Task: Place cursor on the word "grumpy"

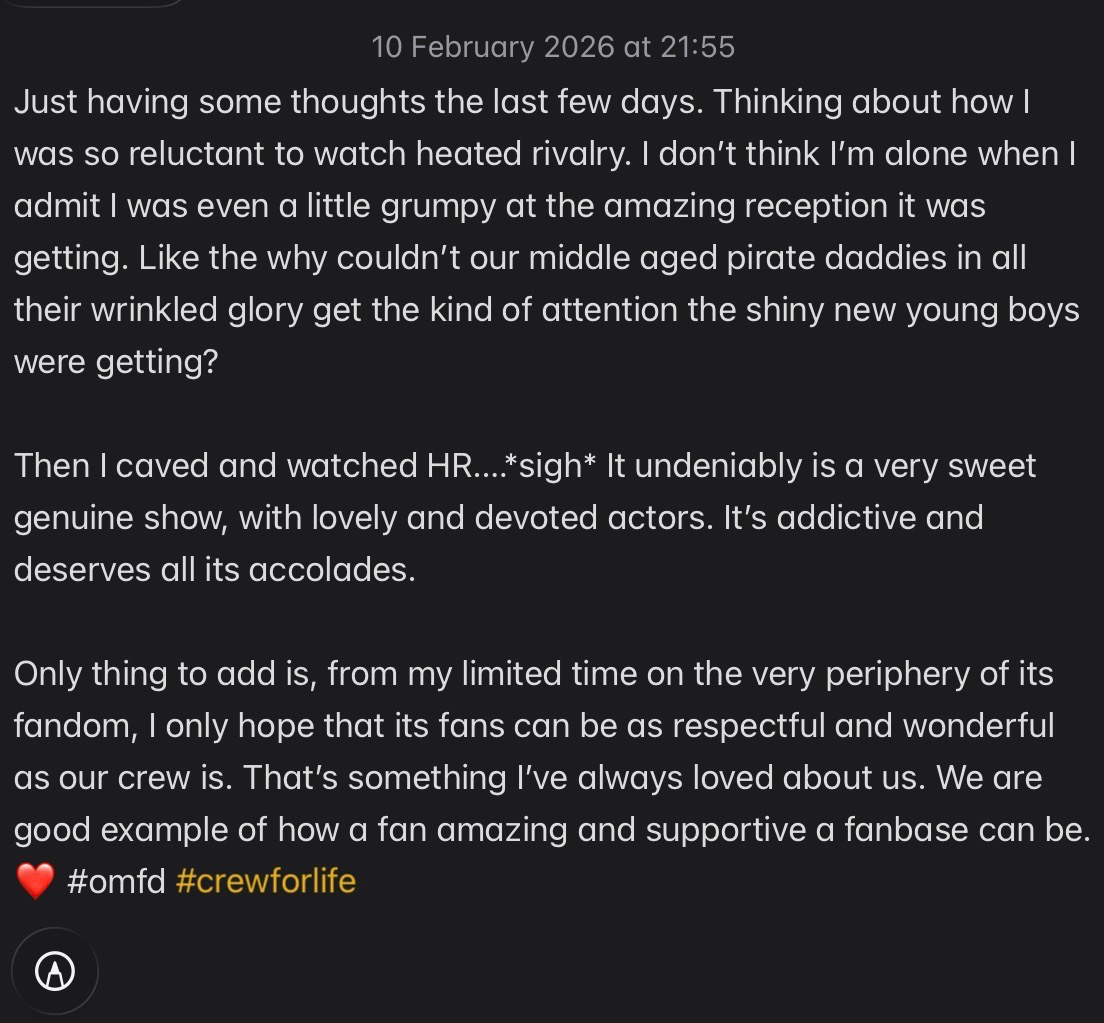Action: [x=434, y=206]
